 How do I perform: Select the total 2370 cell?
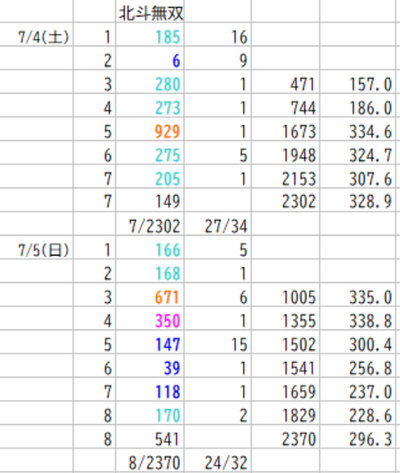coord(286,439)
